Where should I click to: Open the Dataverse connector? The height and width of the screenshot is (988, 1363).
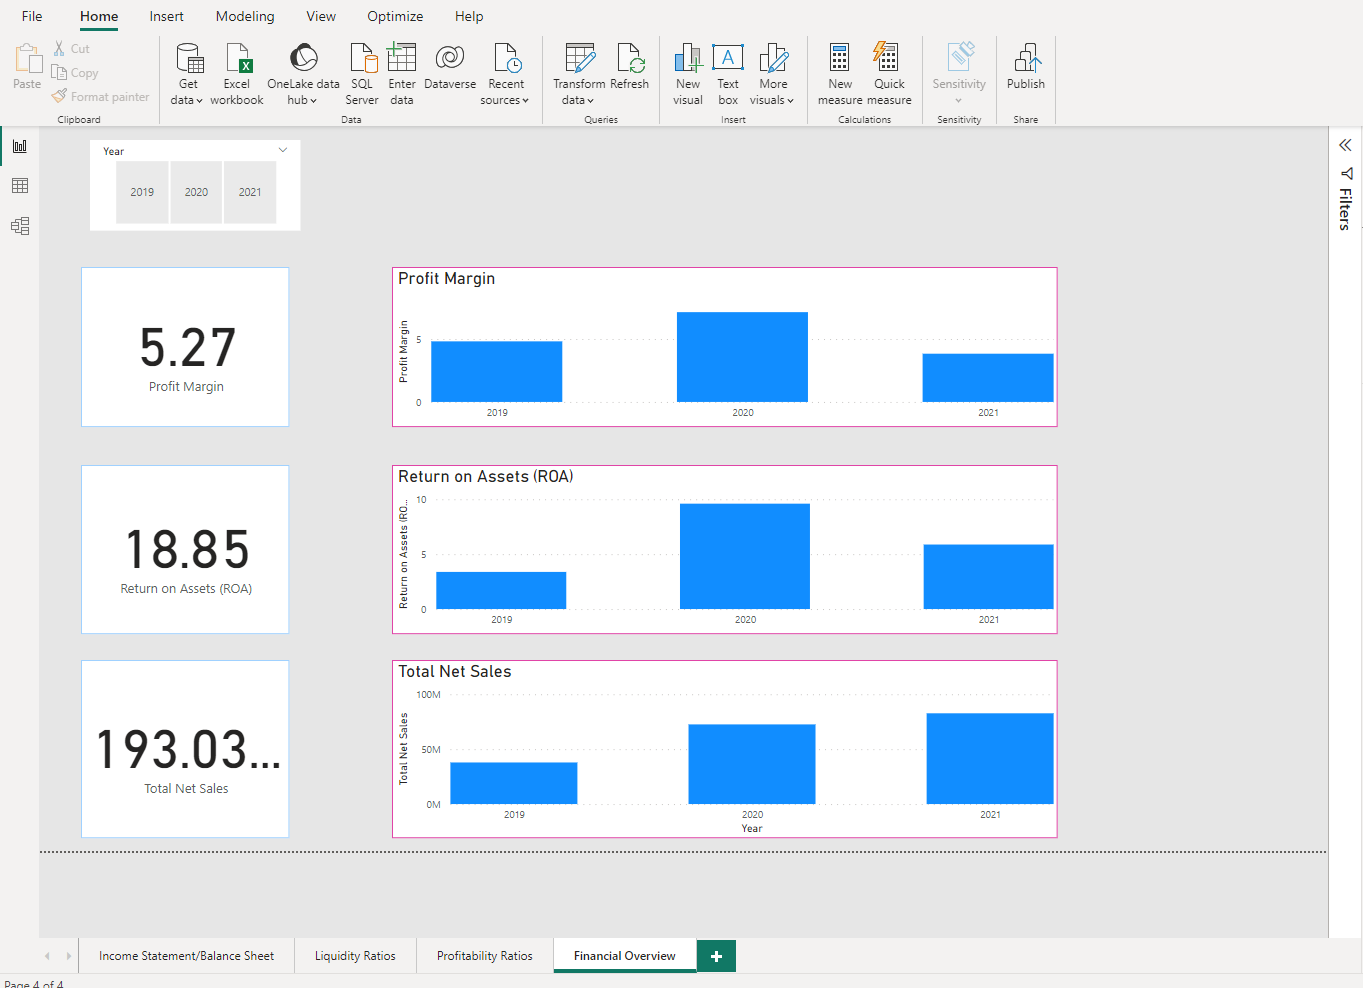[450, 66]
